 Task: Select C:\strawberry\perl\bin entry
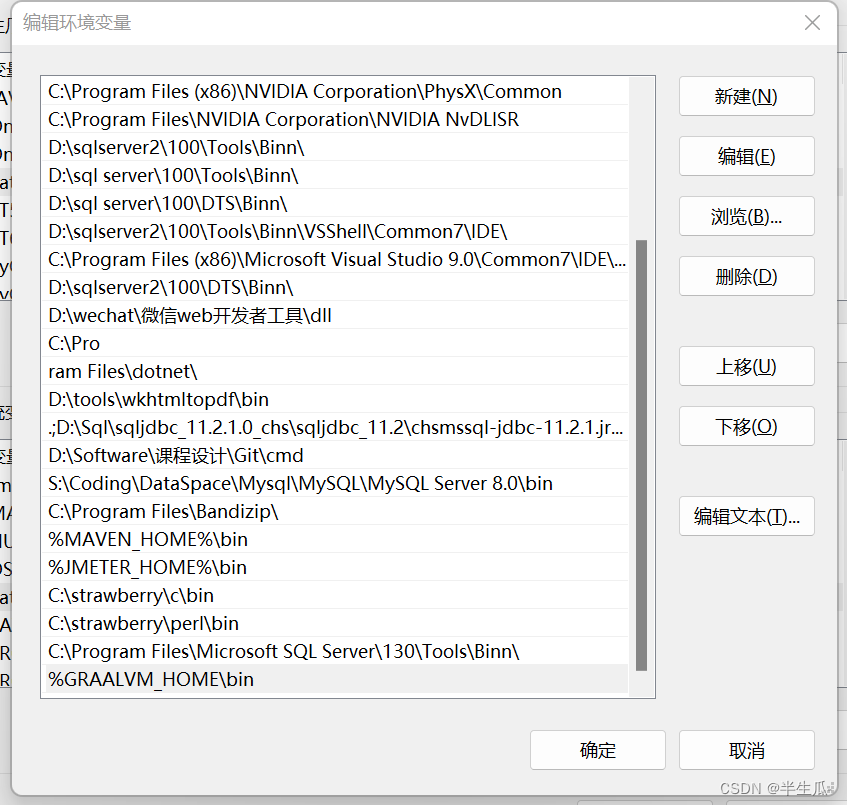[335, 625]
